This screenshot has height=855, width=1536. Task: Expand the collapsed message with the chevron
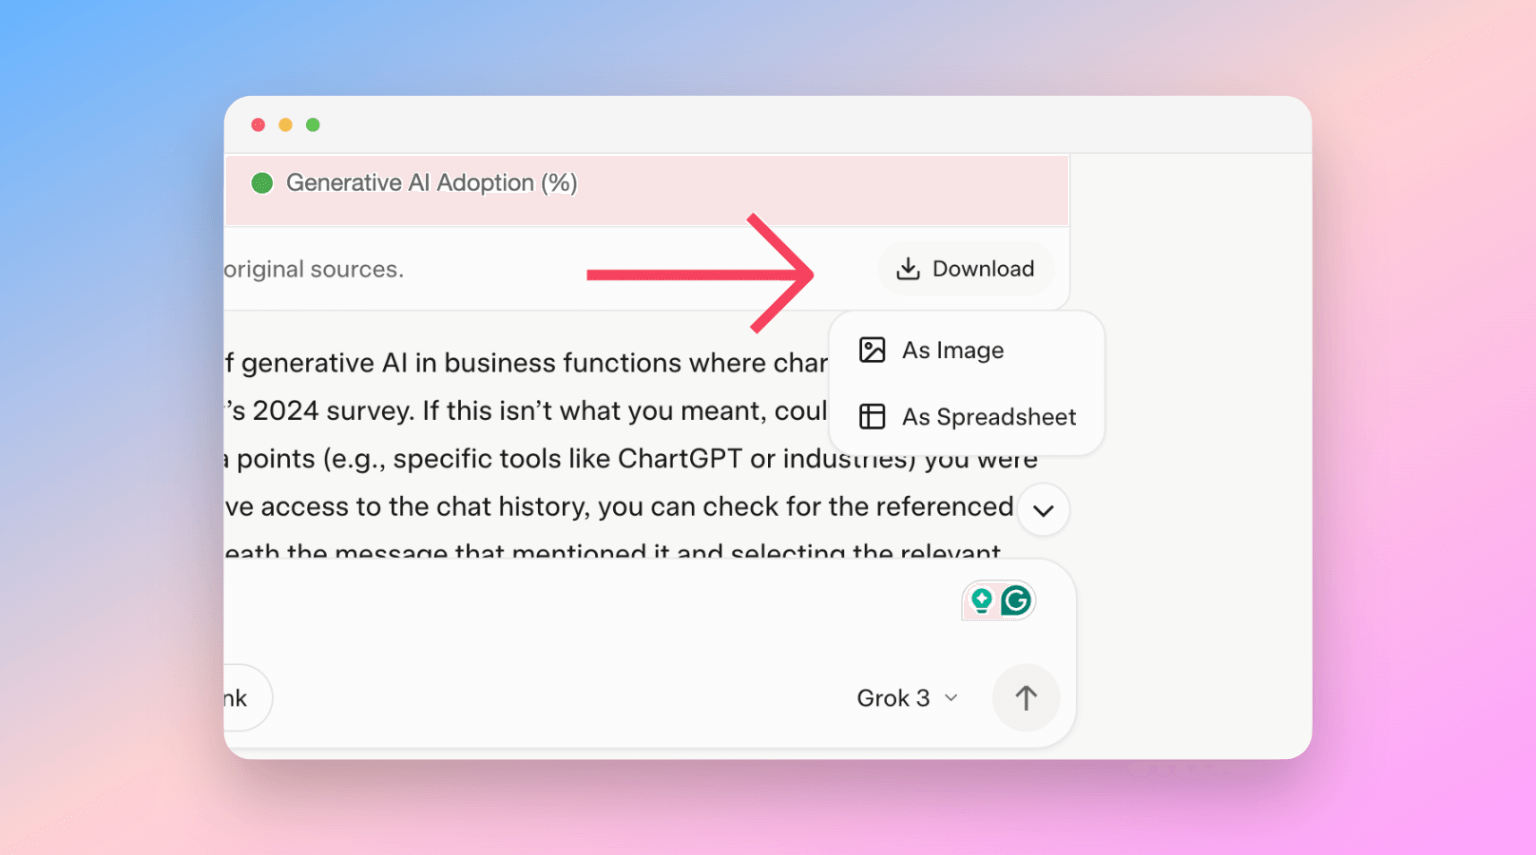[1043, 510]
